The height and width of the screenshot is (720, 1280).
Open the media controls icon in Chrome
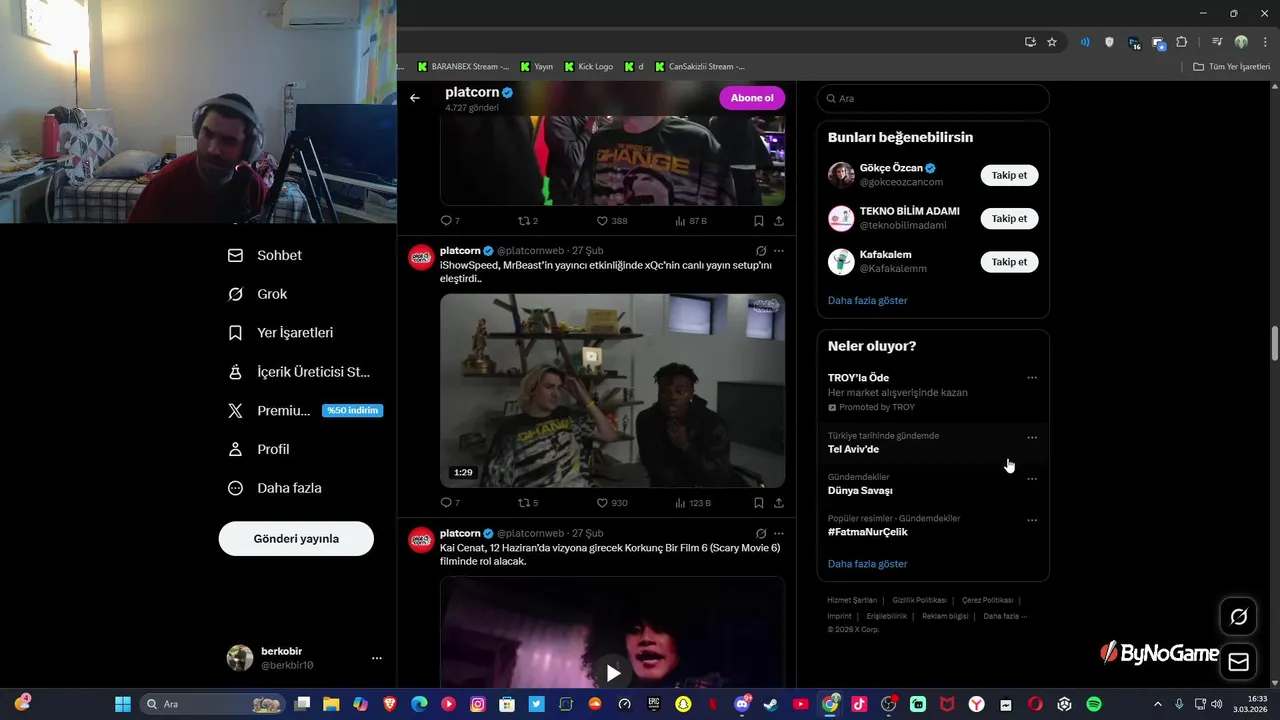1217,42
